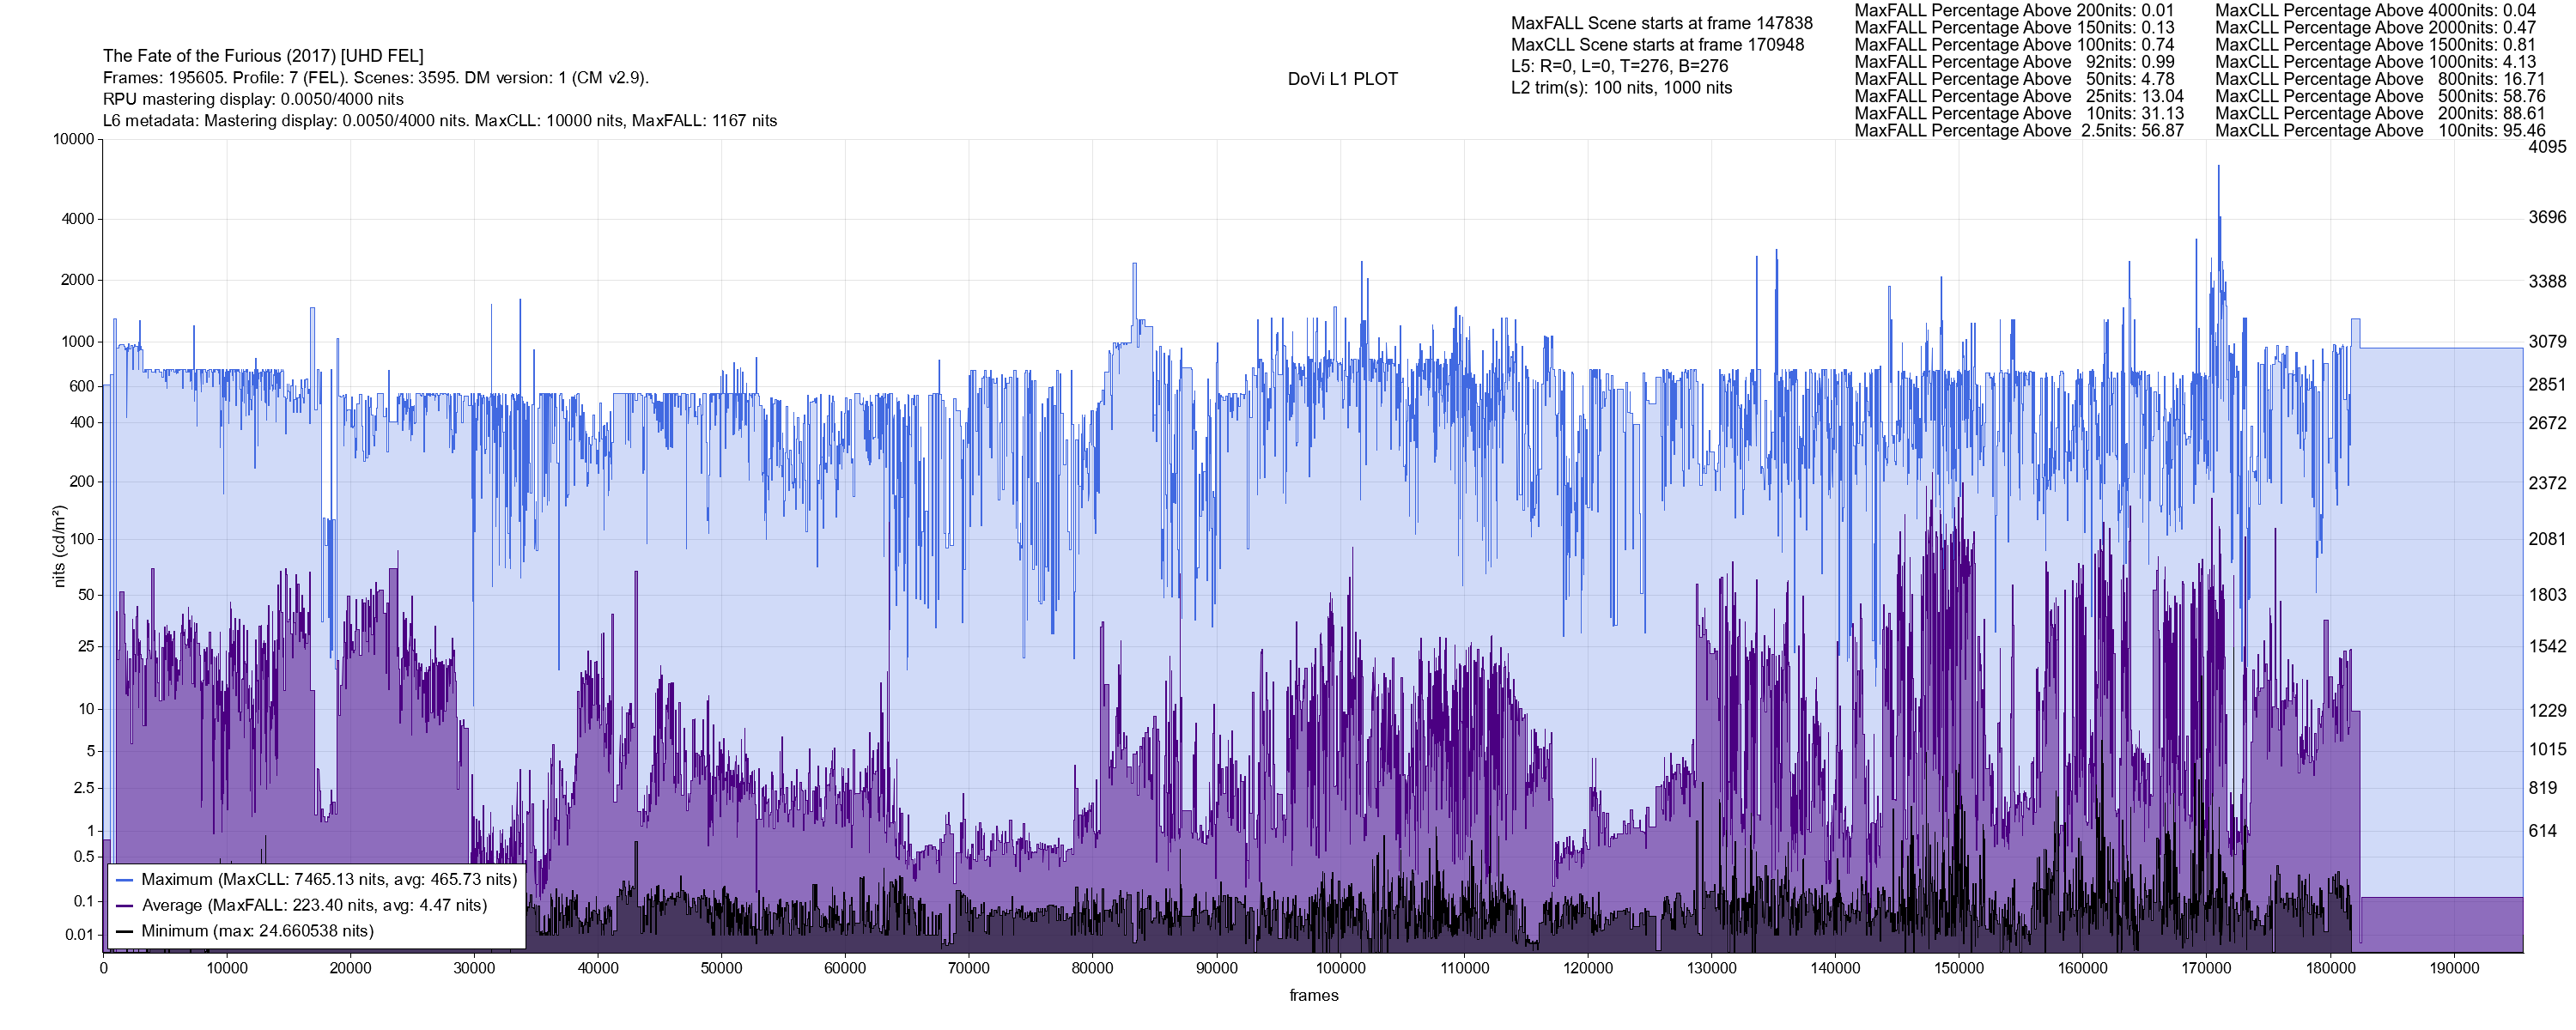The width and height of the screenshot is (2576, 1030).
Task: Click the movie title The Fate of the Furious
Action: [x=263, y=56]
